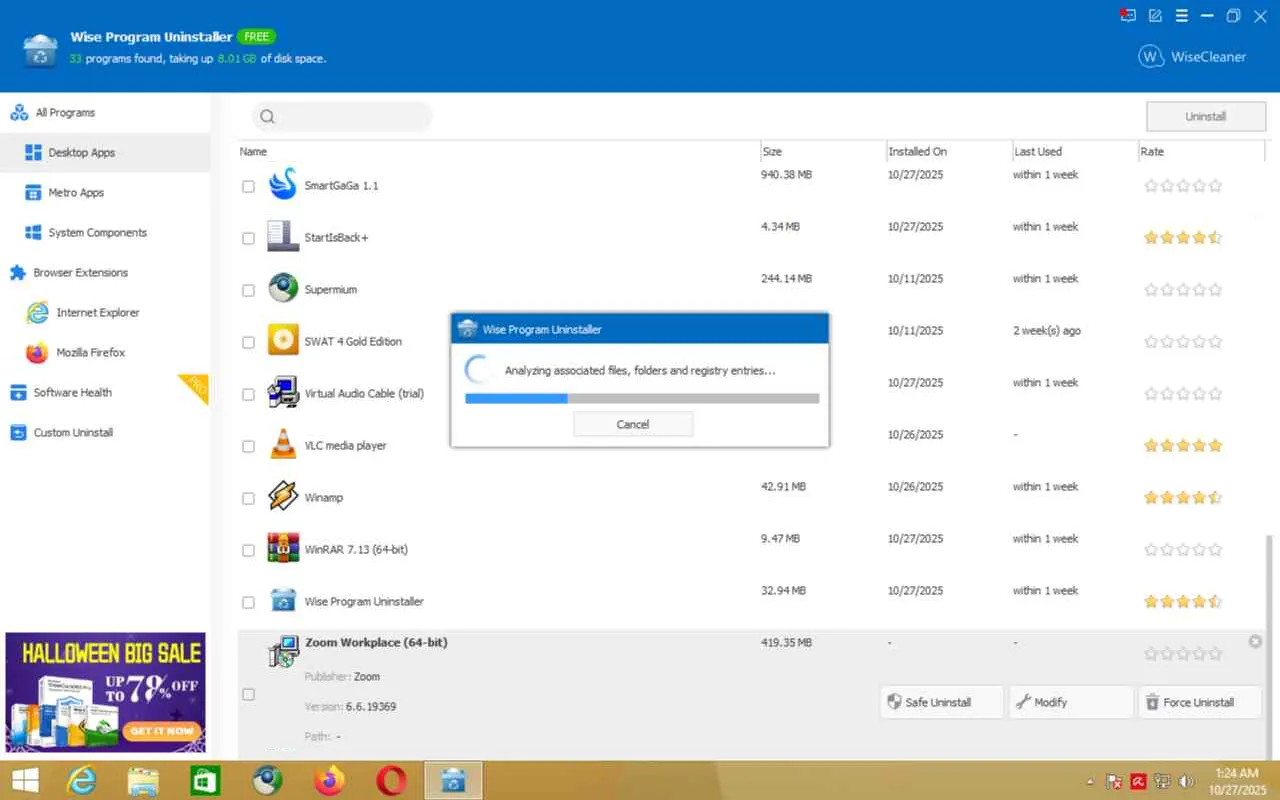Image resolution: width=1280 pixels, height=800 pixels.
Task: Rate SmartGaGa using its stars
Action: click(x=1183, y=186)
